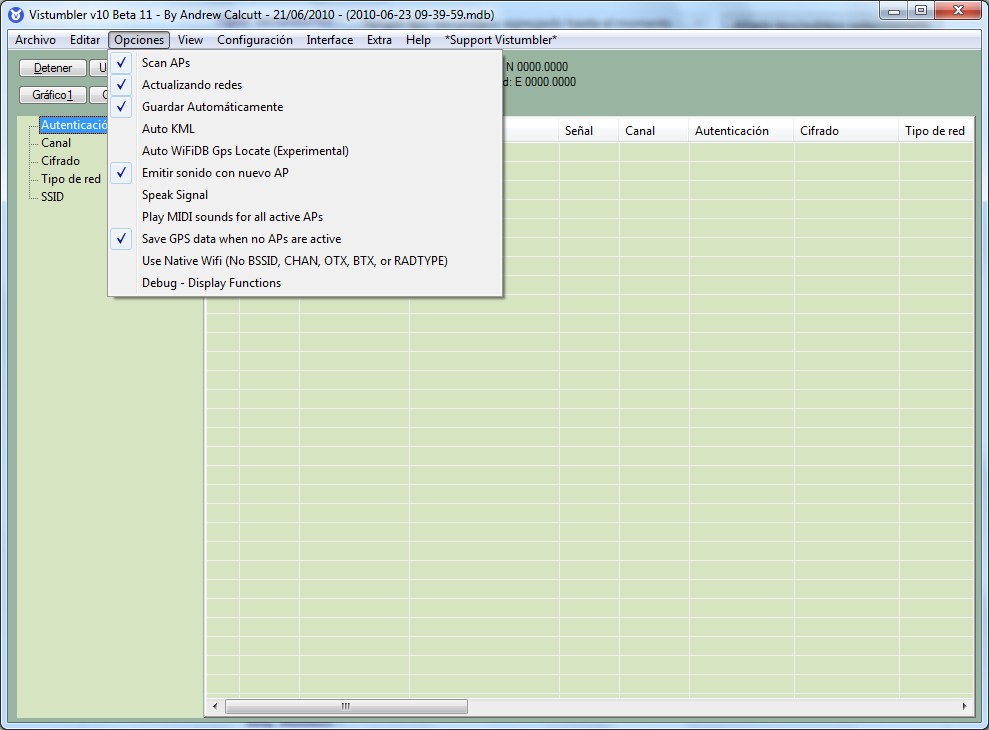Disable Actualizando redes option
Screen dimensions: 989x730
click(x=306, y=85)
